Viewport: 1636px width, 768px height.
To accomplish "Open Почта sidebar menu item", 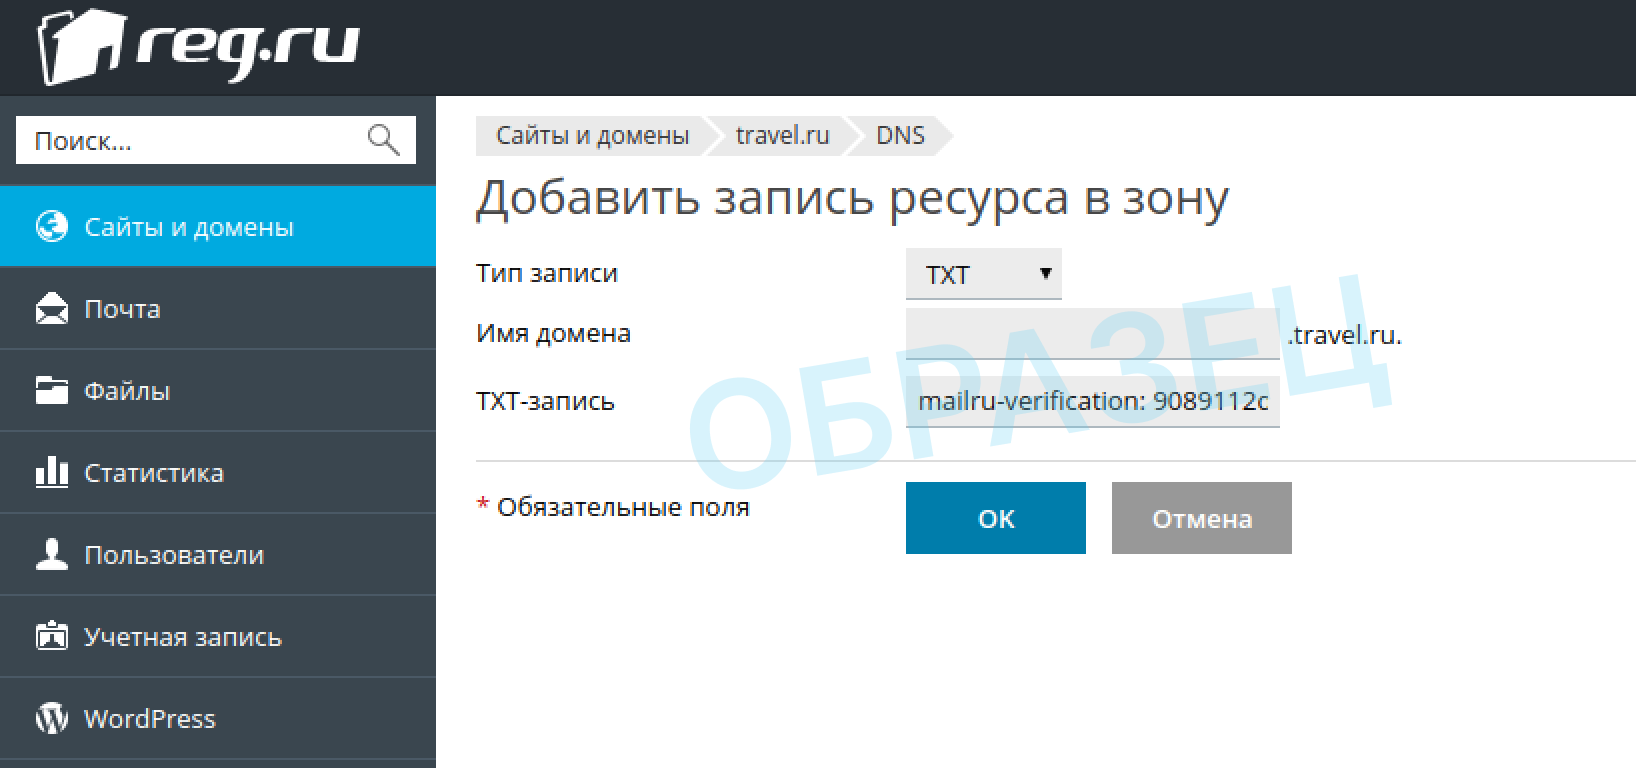I will pos(218,309).
